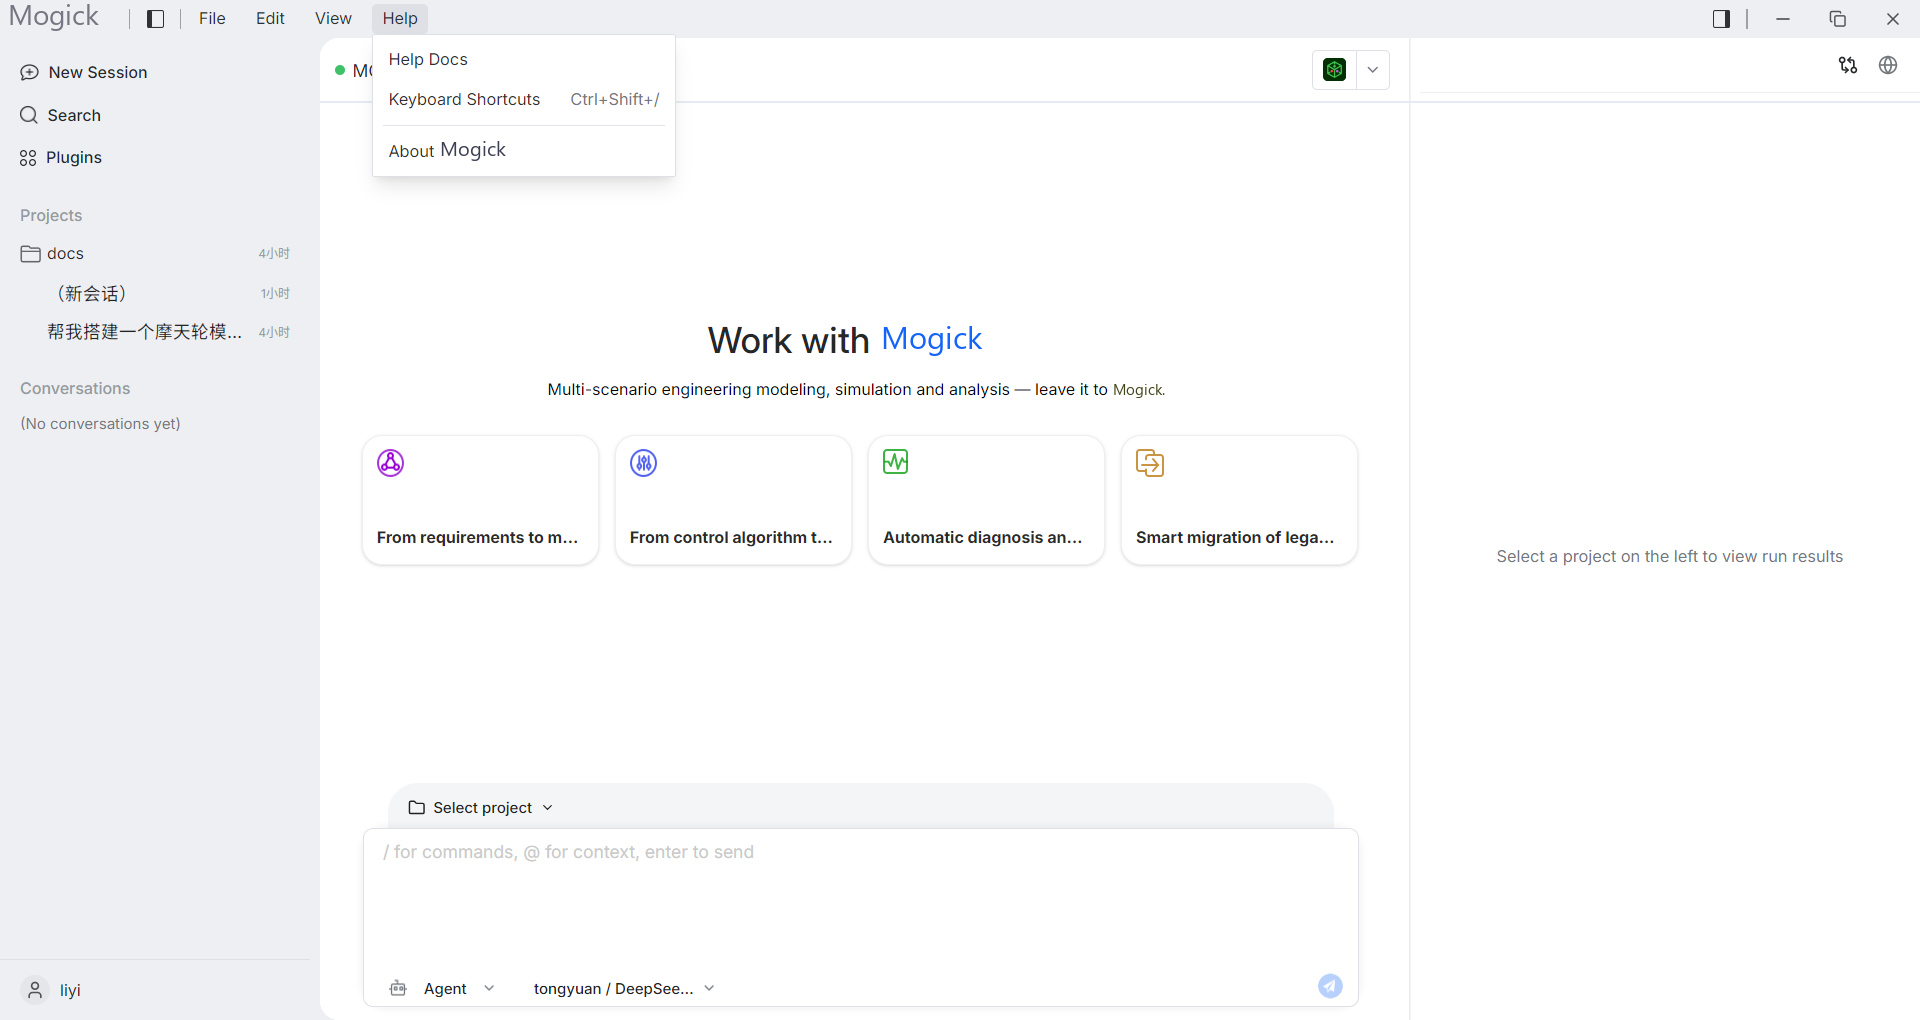
Task: Click the blue control algorithm card icon
Action: click(x=643, y=463)
